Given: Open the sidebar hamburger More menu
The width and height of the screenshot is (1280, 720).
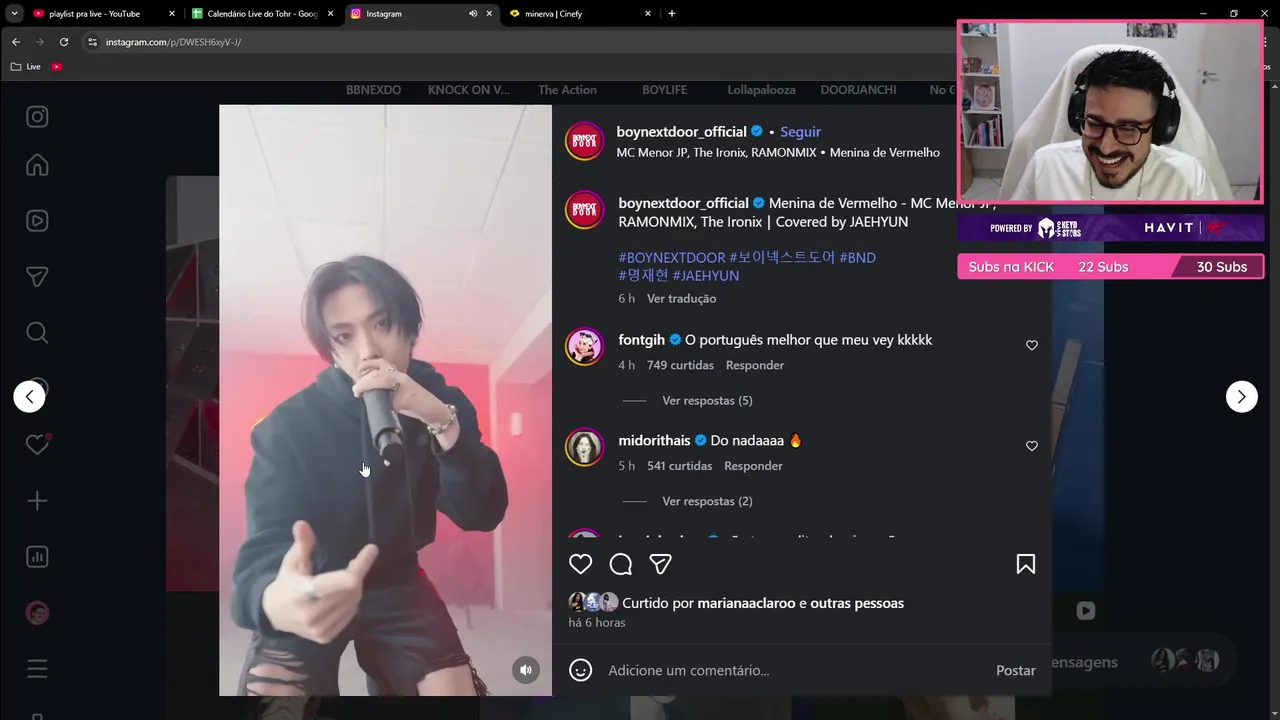Looking at the screenshot, I should [37, 669].
